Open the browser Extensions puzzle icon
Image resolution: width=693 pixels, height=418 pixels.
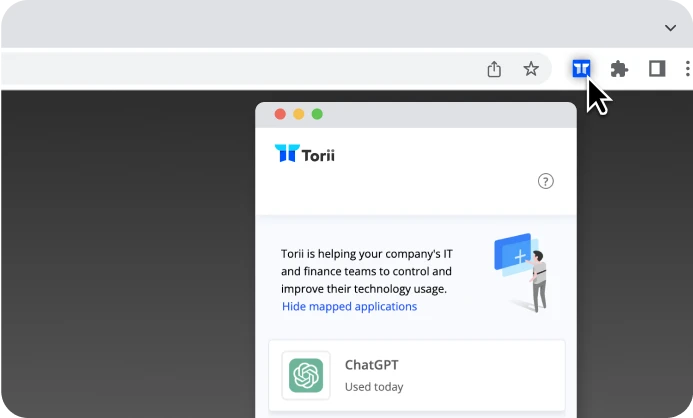[x=619, y=69]
